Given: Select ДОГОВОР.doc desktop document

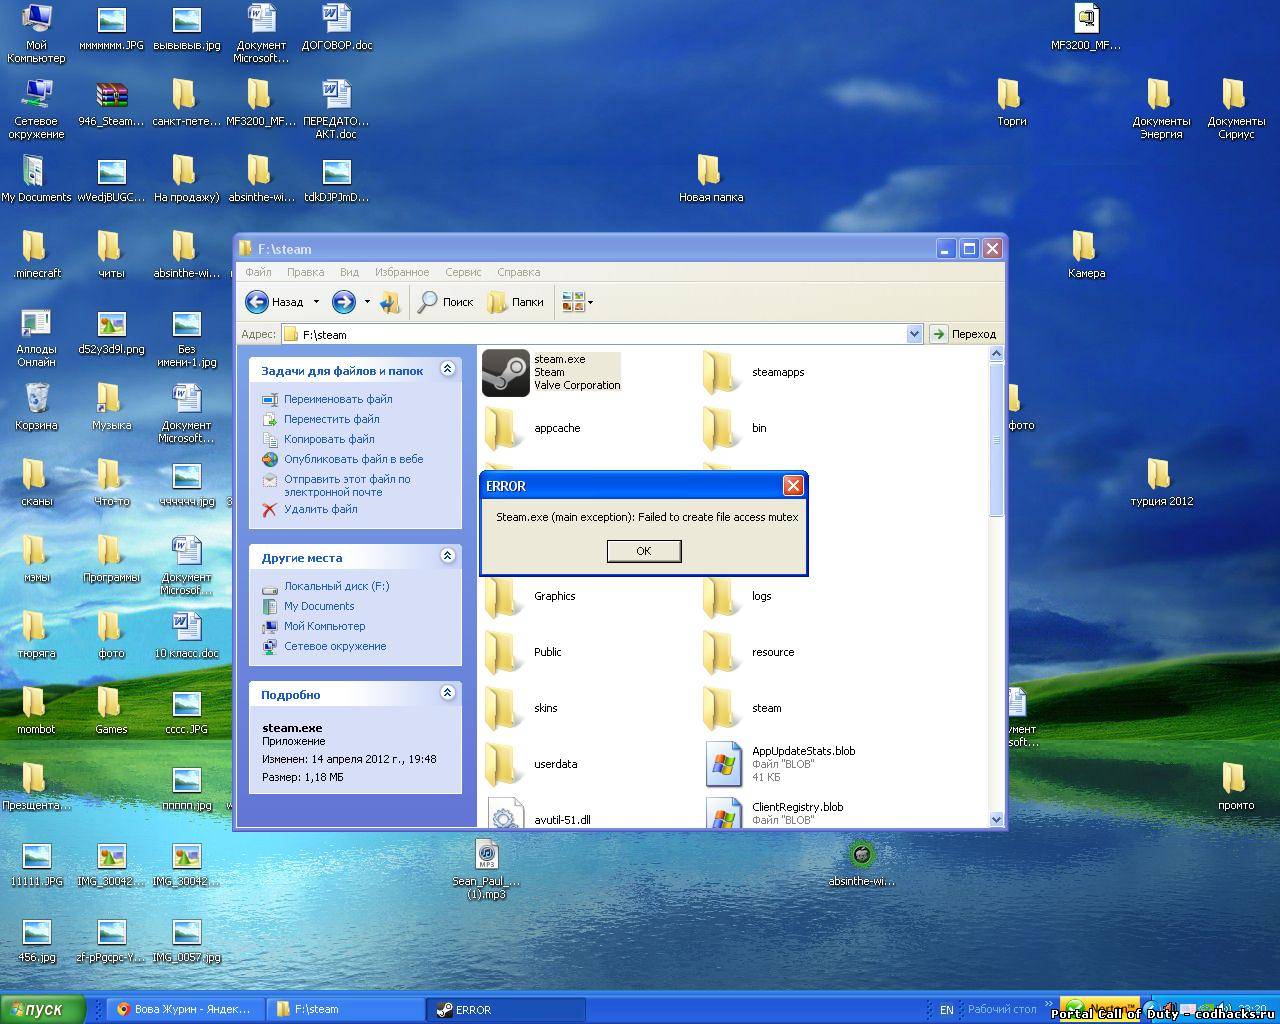Looking at the screenshot, I should tap(337, 26).
